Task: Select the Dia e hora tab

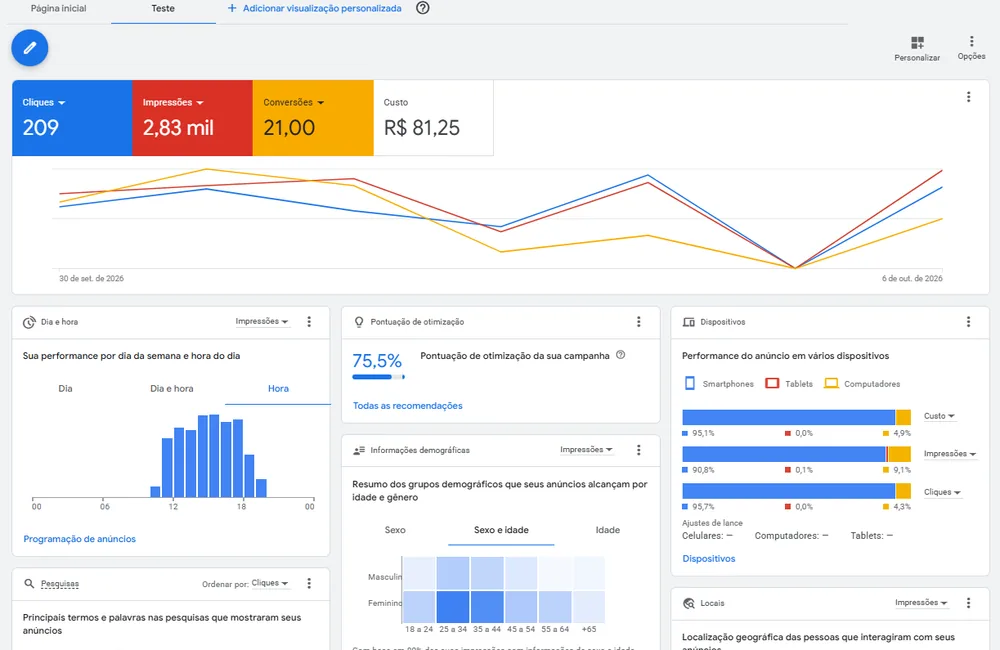Action: [172, 388]
